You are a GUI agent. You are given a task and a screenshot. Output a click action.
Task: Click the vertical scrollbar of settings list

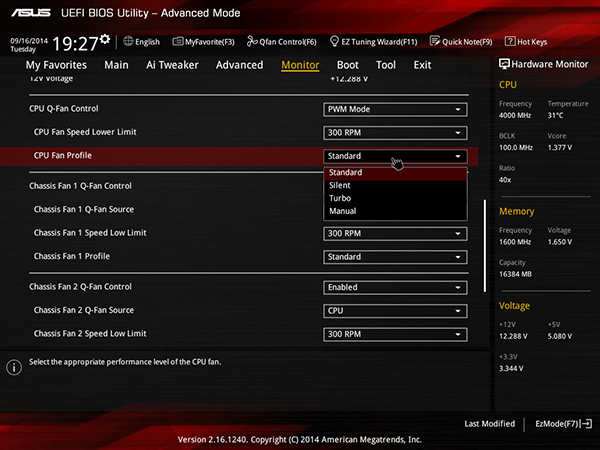click(x=485, y=245)
